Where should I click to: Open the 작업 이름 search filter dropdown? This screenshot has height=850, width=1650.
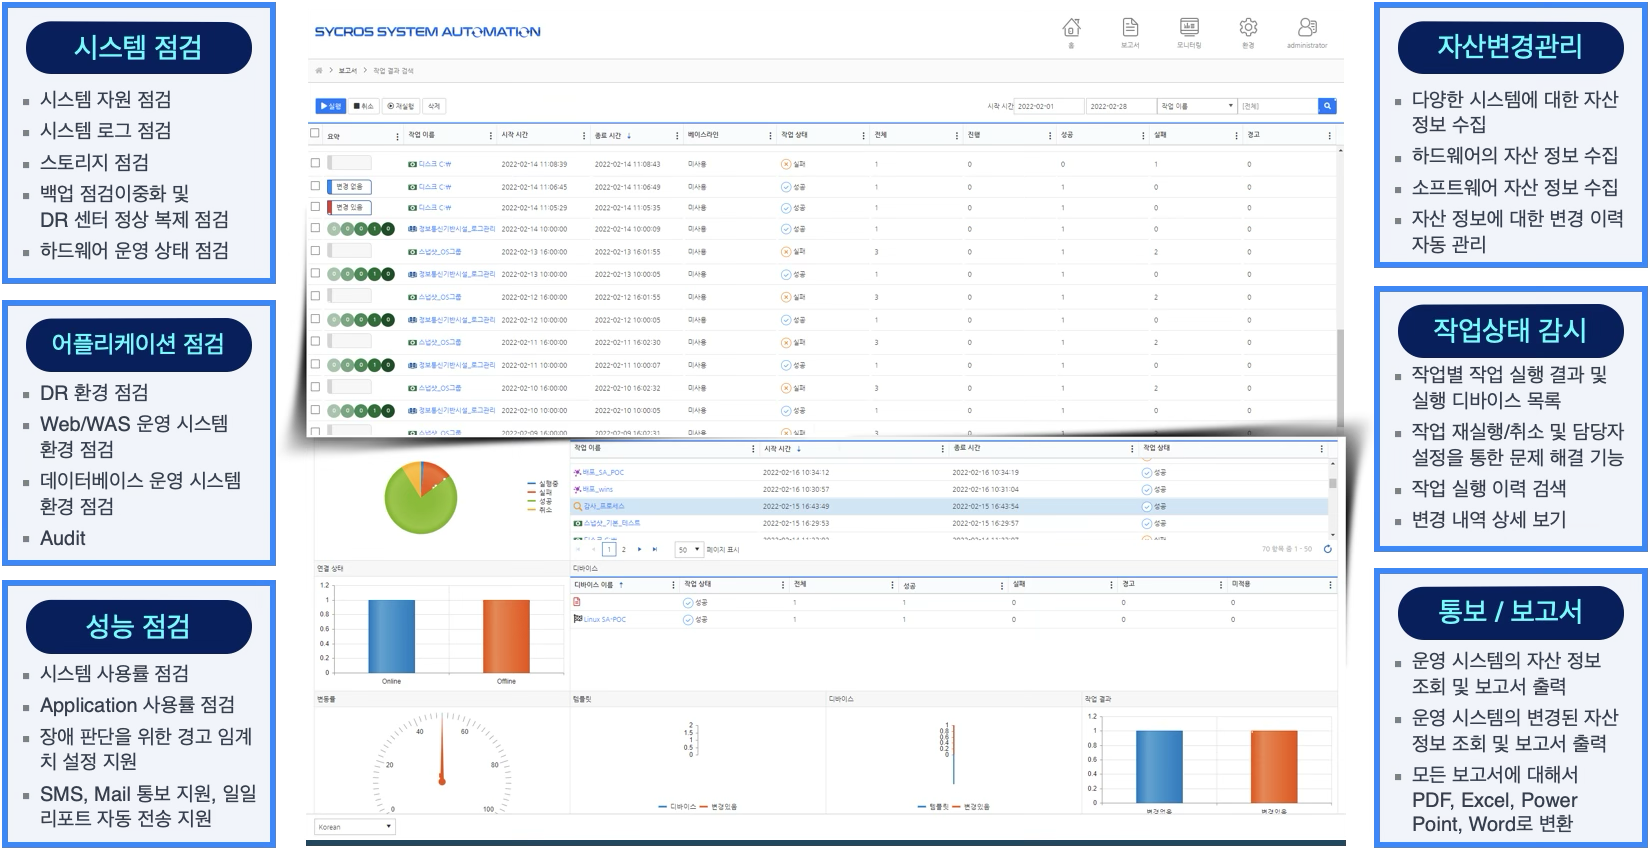point(1197,106)
